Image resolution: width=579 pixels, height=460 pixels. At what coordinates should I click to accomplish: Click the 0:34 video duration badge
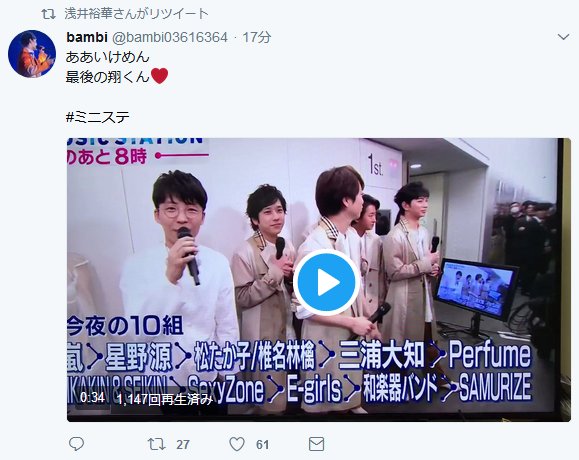pyautogui.click(x=92, y=398)
